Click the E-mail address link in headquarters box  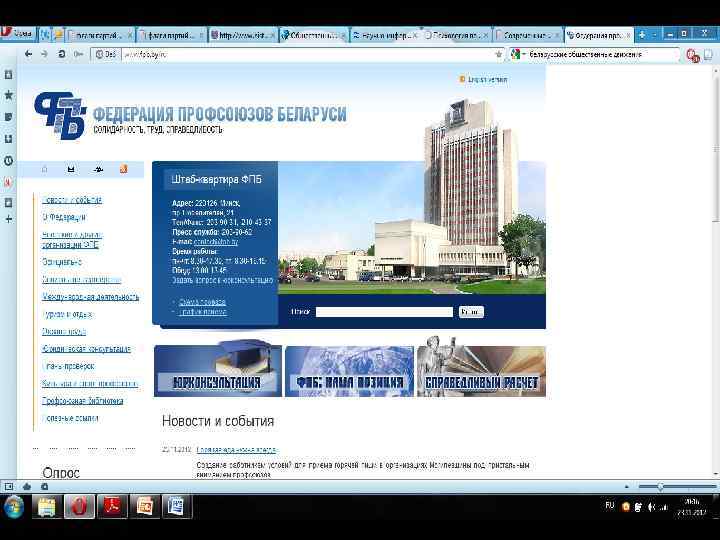point(216,242)
